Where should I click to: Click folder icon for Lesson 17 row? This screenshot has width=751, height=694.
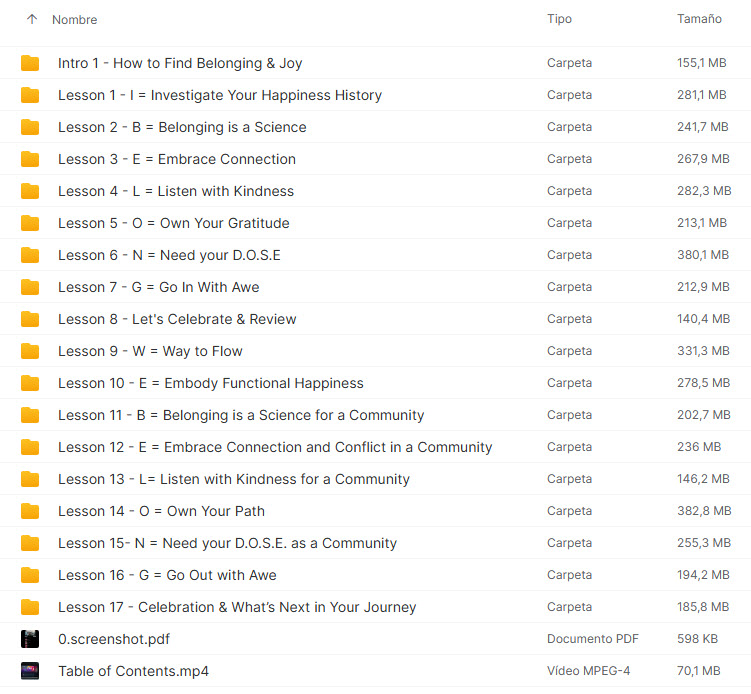(x=30, y=607)
